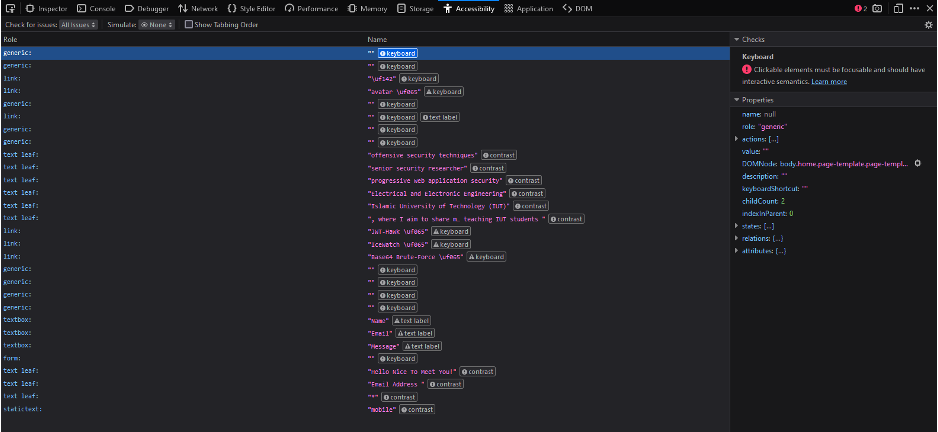The height and width of the screenshot is (432, 938).
Task: Open the three-dot customize menu
Action: [x=914, y=8]
